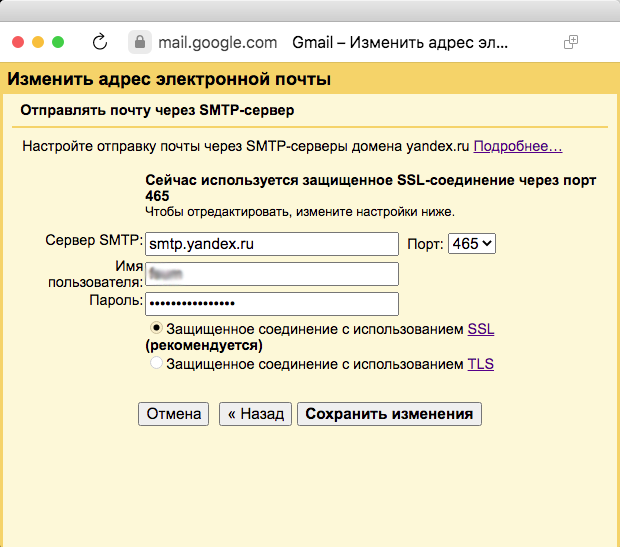Viewport: 620px width, 547px height.
Task: Select the secured TLS connection radio button
Action: tap(156, 364)
